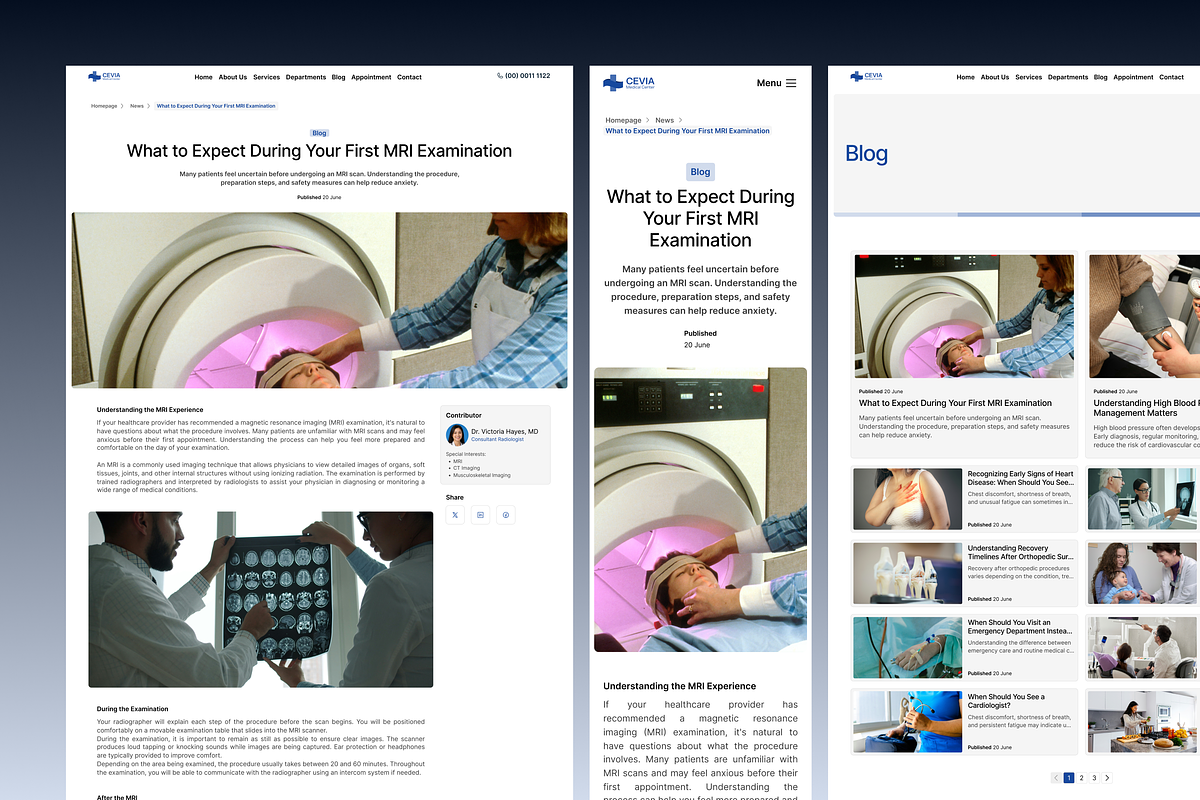
Task: Click the breadcrumb chevron after Homepage in desktop article
Action: click(x=124, y=106)
